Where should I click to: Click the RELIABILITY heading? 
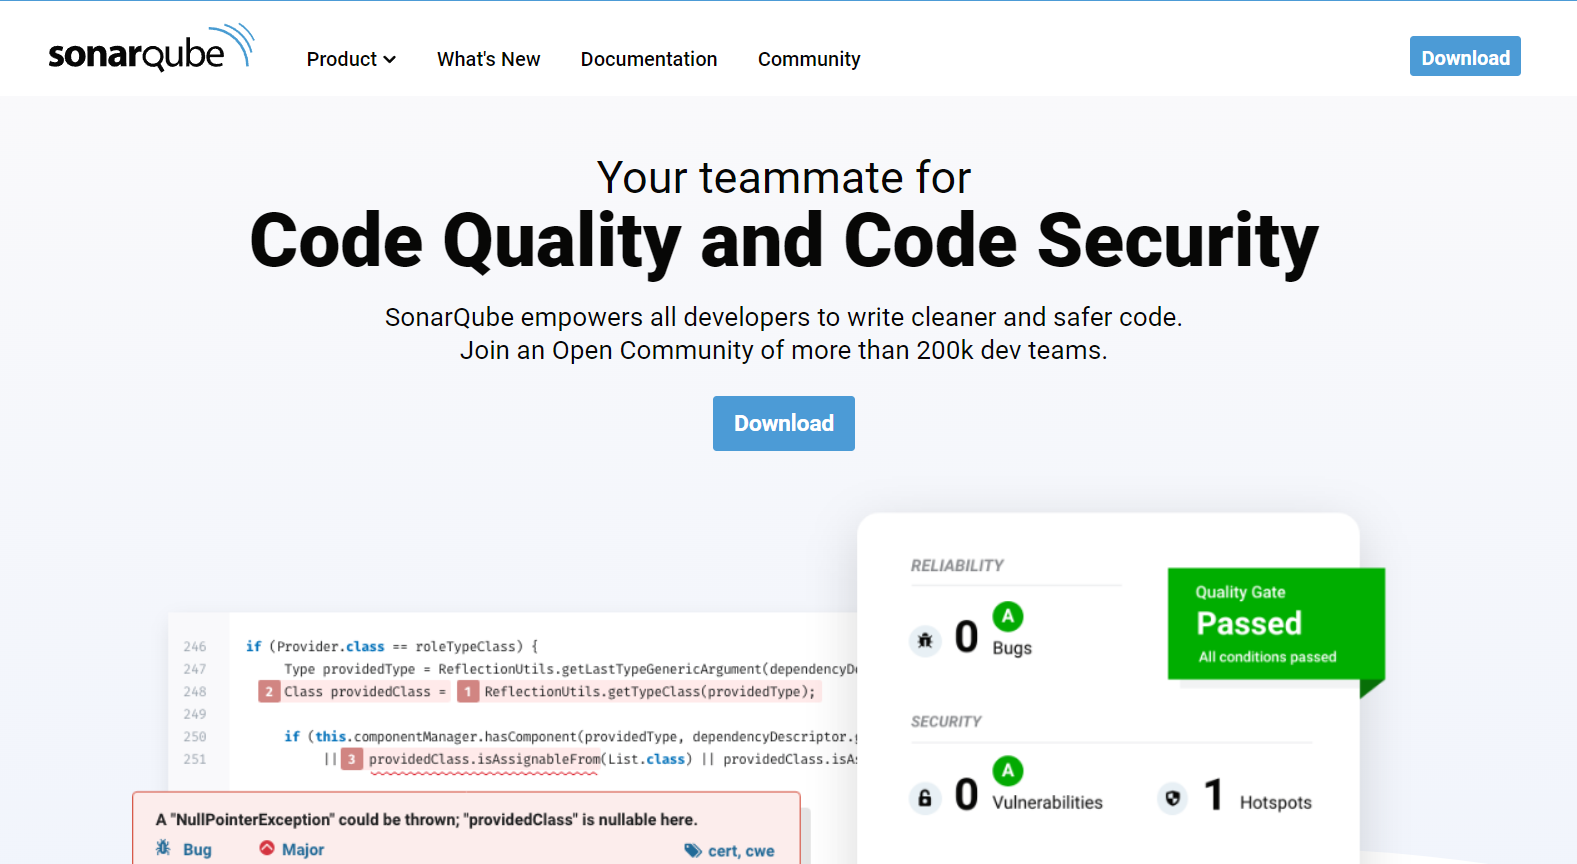click(957, 565)
